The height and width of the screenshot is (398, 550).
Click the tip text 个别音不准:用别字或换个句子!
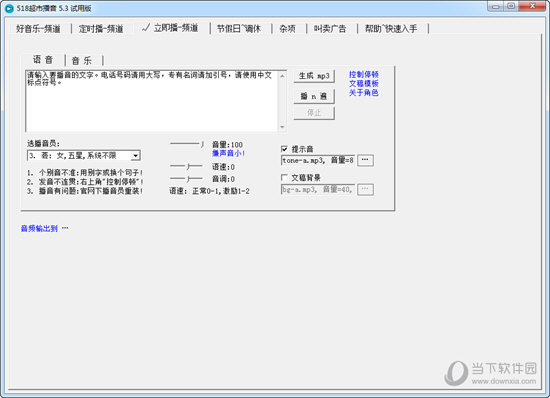click(x=85, y=173)
